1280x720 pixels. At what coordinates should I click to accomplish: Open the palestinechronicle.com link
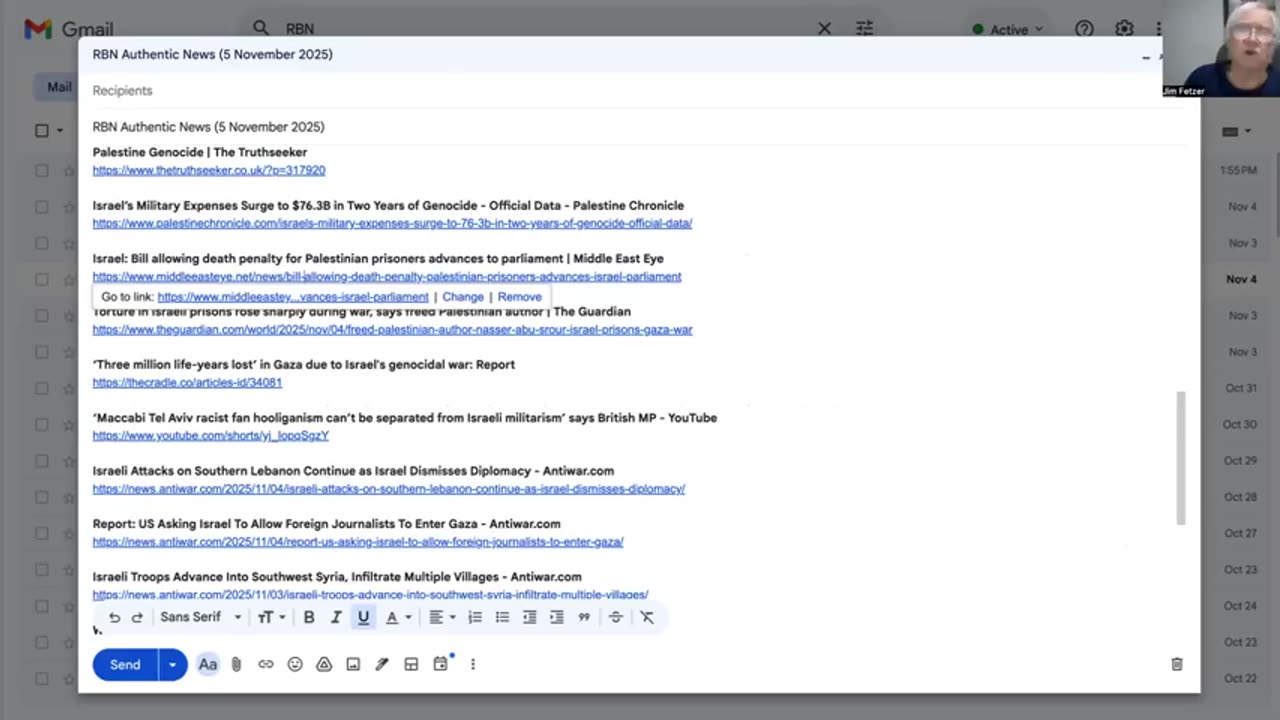392,223
